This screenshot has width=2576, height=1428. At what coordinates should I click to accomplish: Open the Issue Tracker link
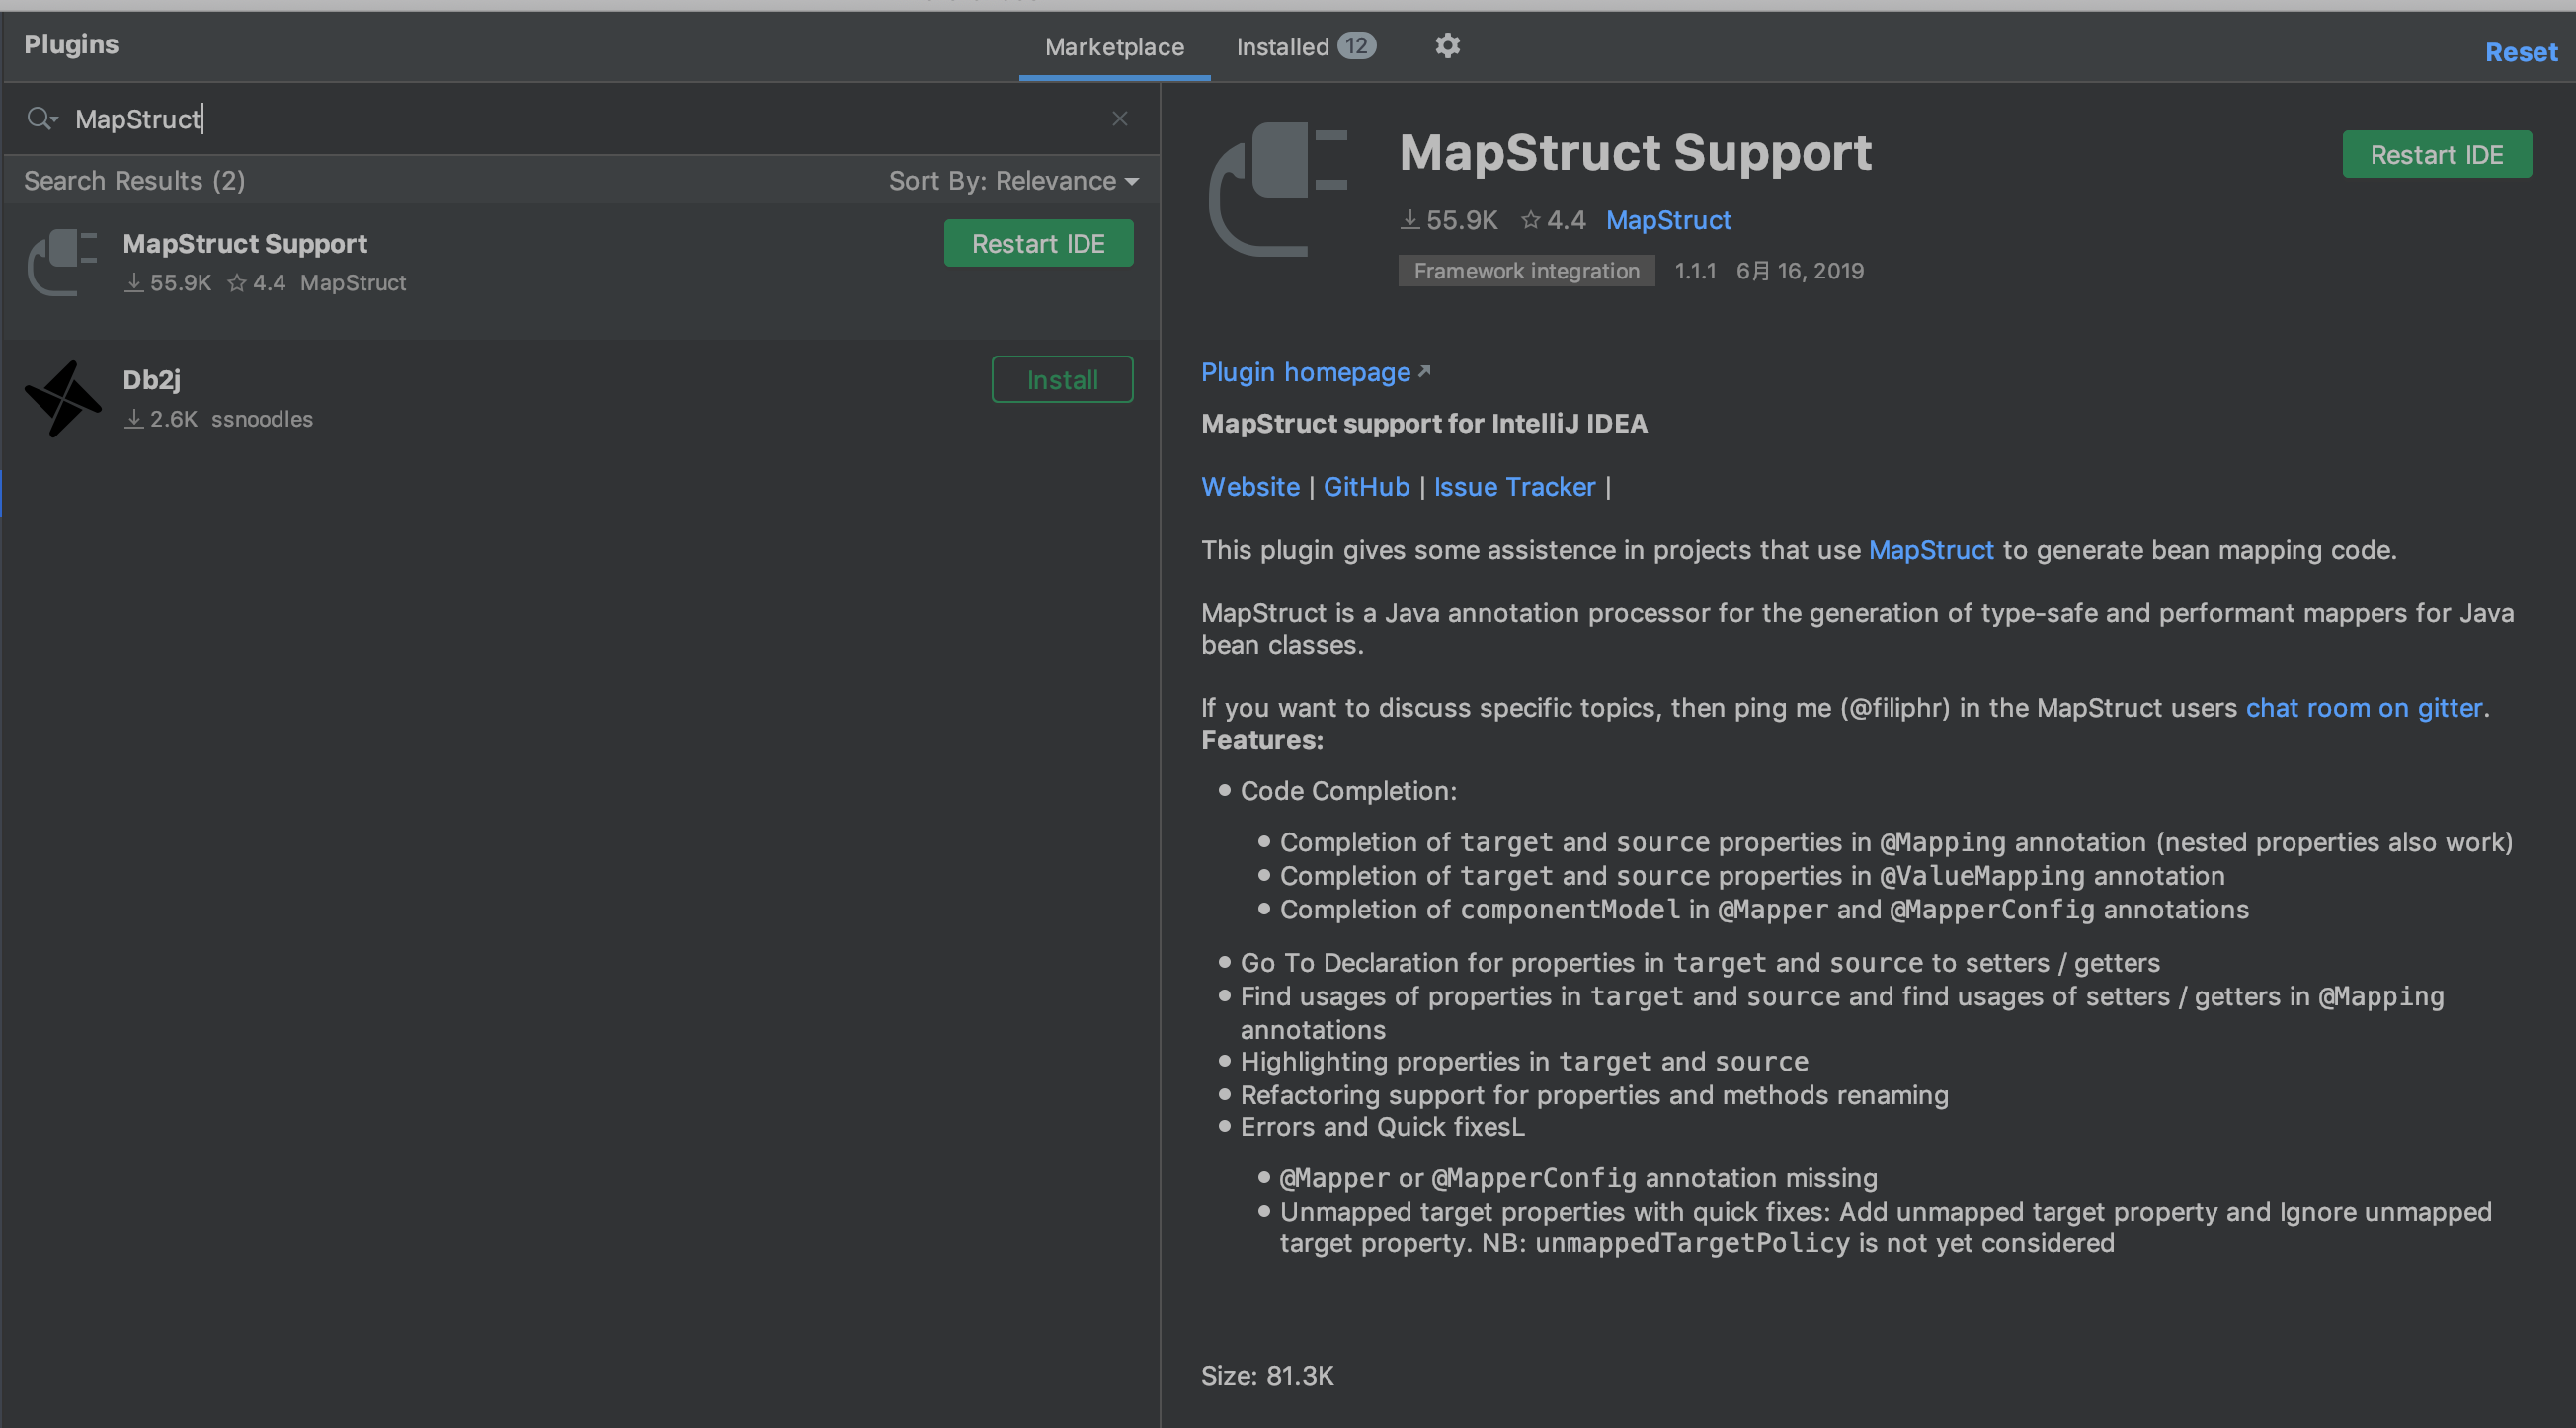1514,487
